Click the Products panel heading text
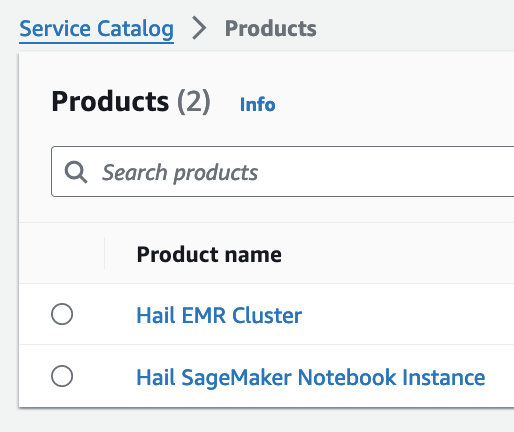The image size is (514, 432). (x=110, y=101)
